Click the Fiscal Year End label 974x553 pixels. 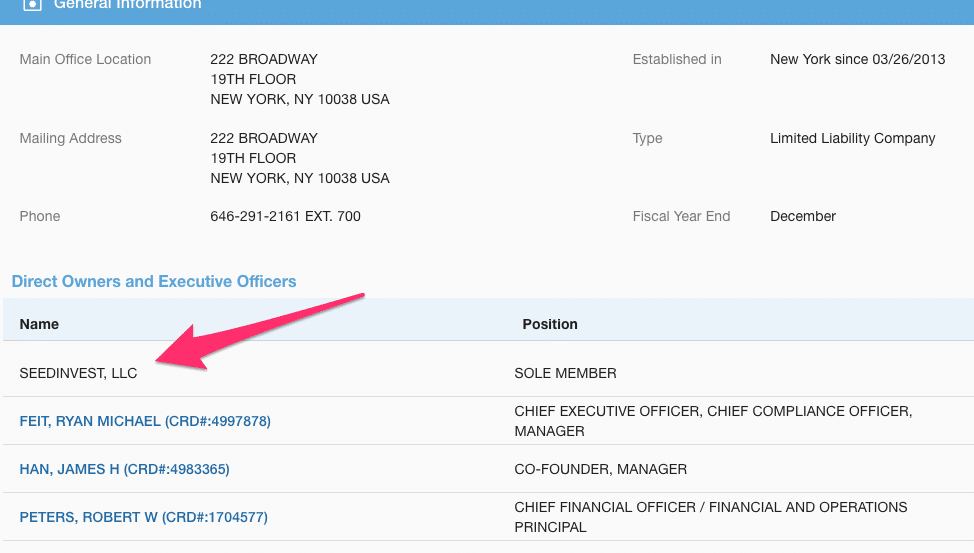(681, 216)
